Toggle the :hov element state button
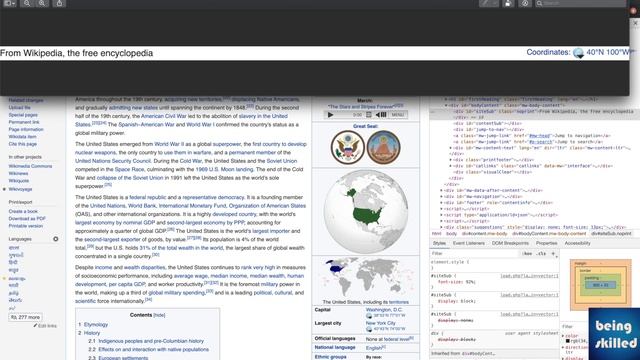 coord(527,253)
